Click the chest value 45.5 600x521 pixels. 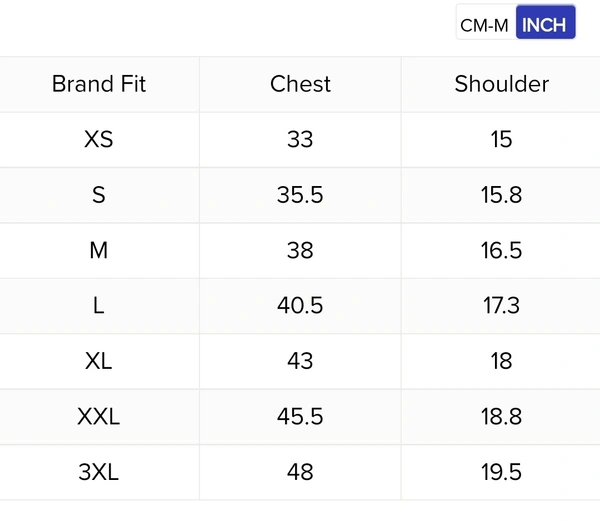(300, 416)
